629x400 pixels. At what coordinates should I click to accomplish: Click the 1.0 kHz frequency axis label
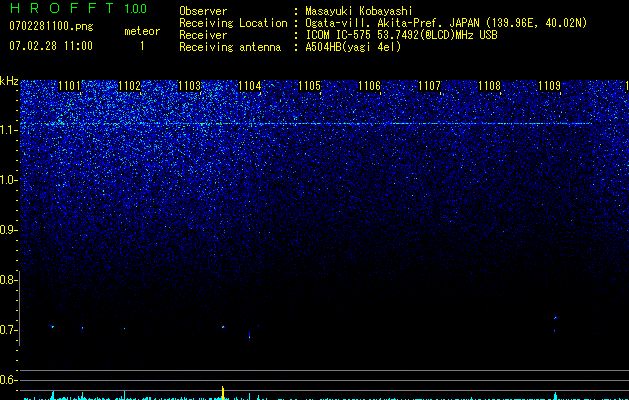(8, 180)
